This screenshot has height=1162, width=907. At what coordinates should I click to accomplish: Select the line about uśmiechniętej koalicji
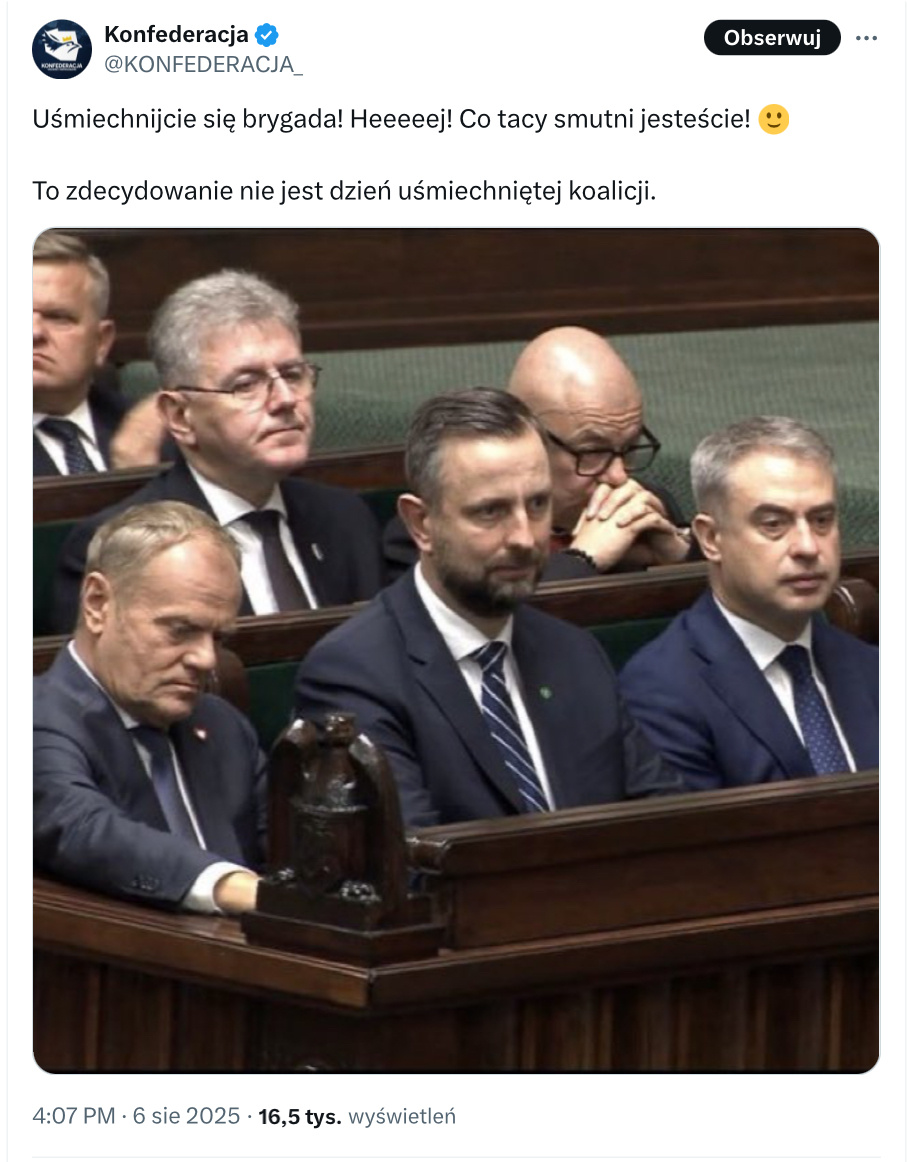pyautogui.click(x=345, y=191)
